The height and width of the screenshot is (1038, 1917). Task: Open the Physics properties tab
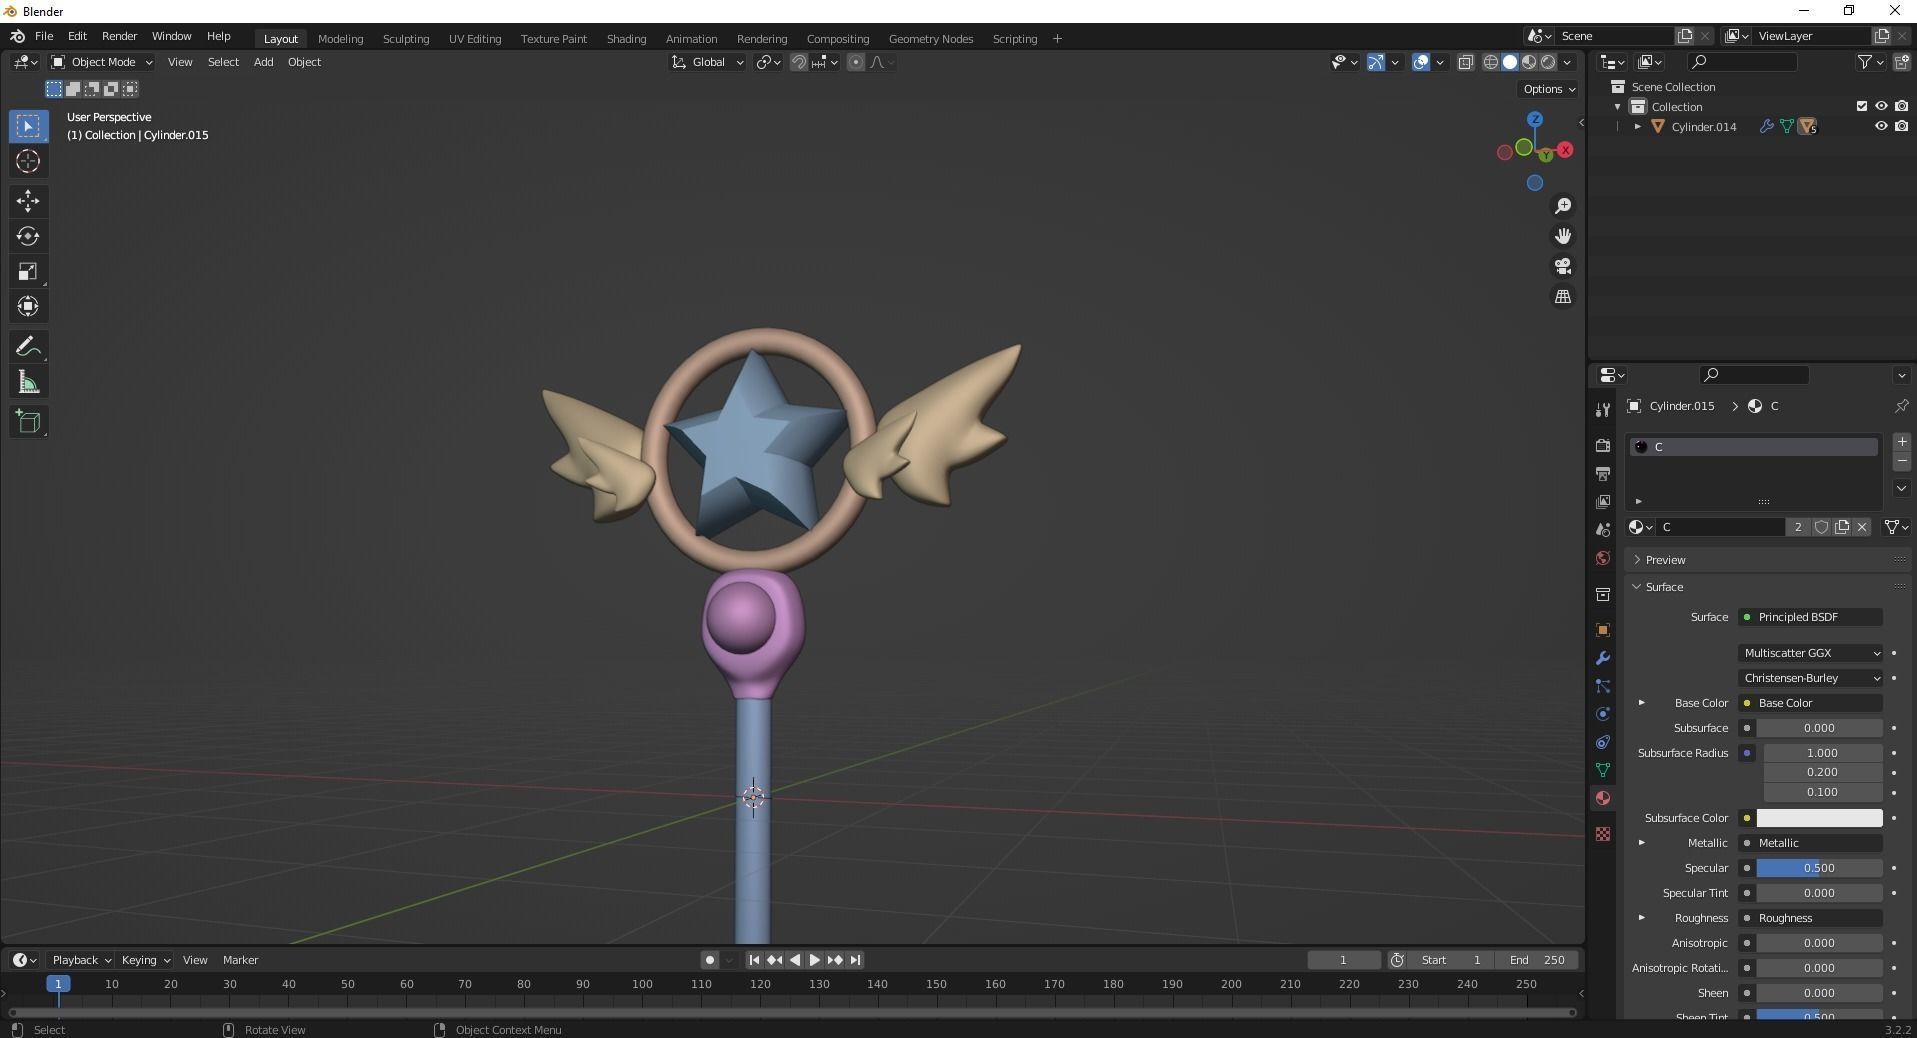click(x=1603, y=714)
